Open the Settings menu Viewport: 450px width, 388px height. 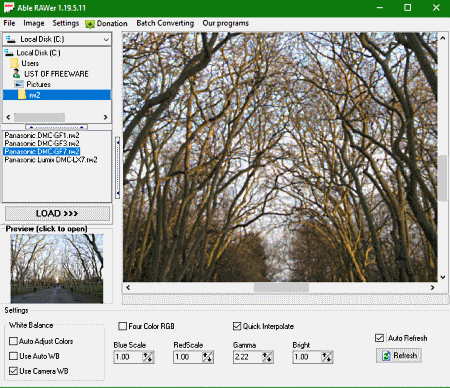pos(66,23)
